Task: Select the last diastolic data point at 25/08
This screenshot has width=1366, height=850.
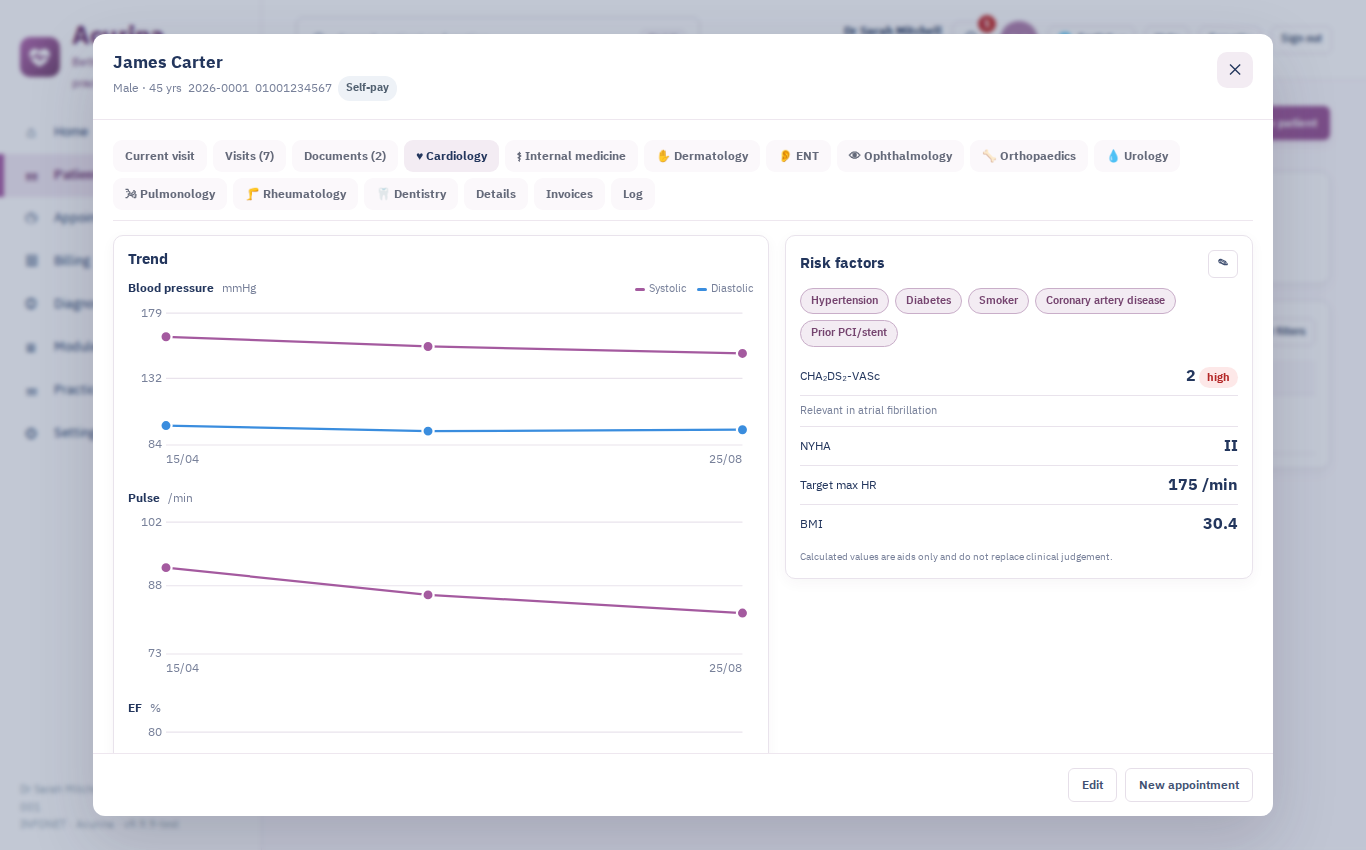Action: 742,430
